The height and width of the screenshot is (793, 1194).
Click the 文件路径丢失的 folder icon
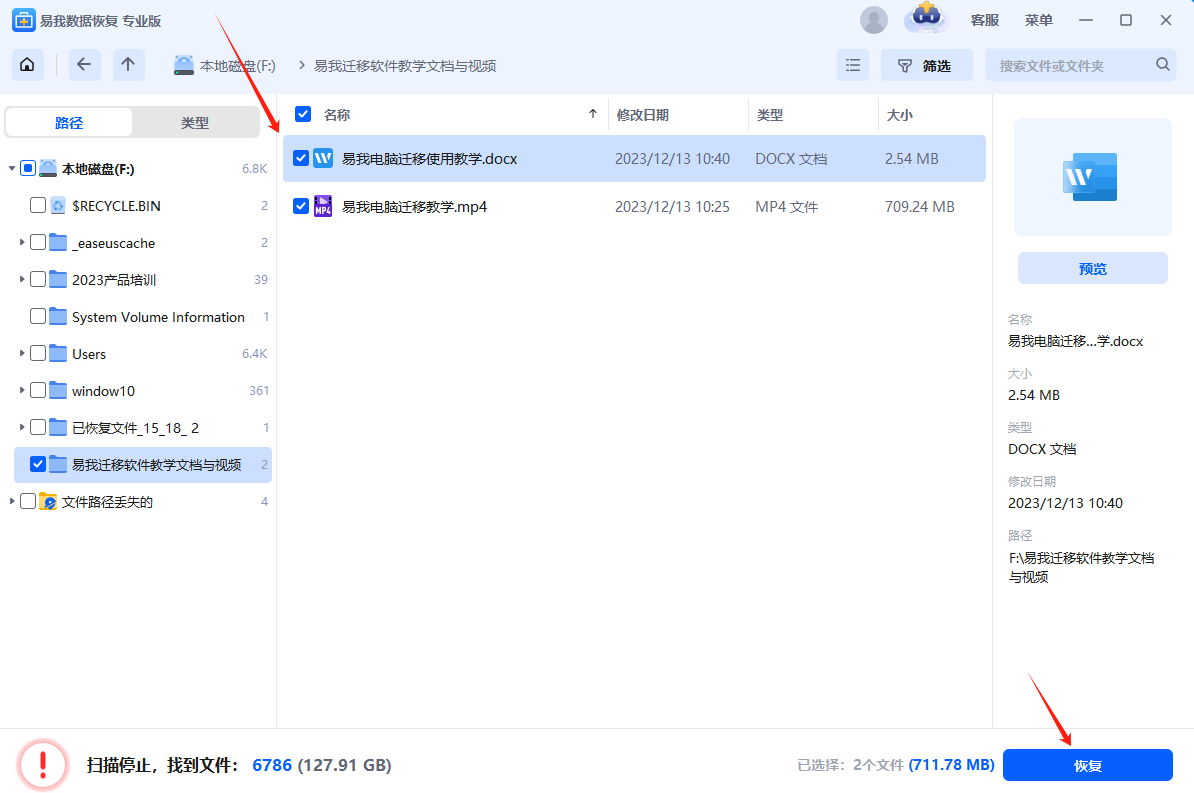tap(48, 502)
